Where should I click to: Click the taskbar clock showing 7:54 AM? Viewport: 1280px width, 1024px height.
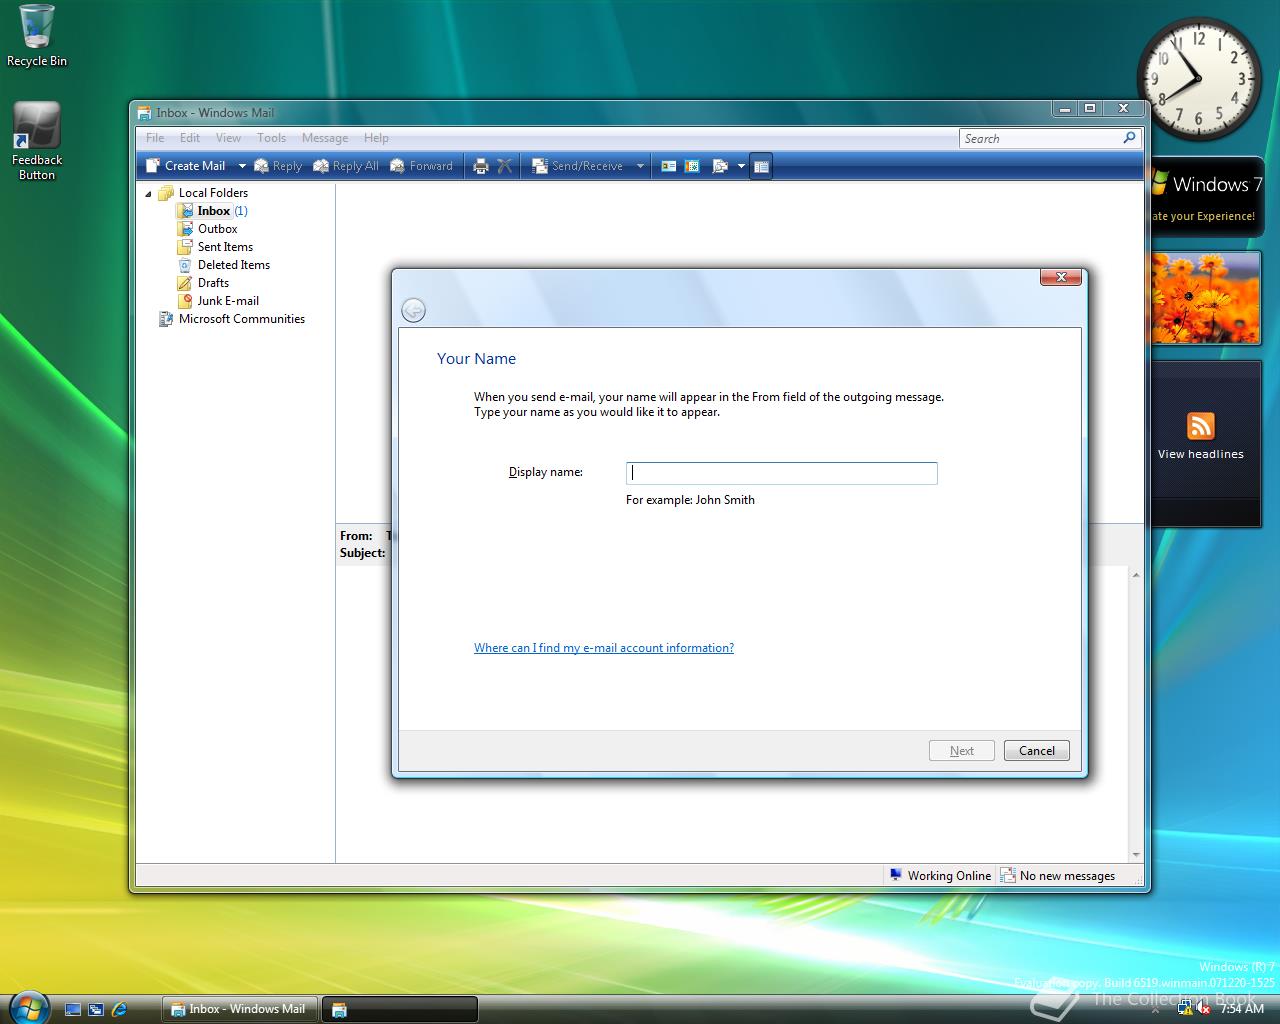coord(1242,1009)
